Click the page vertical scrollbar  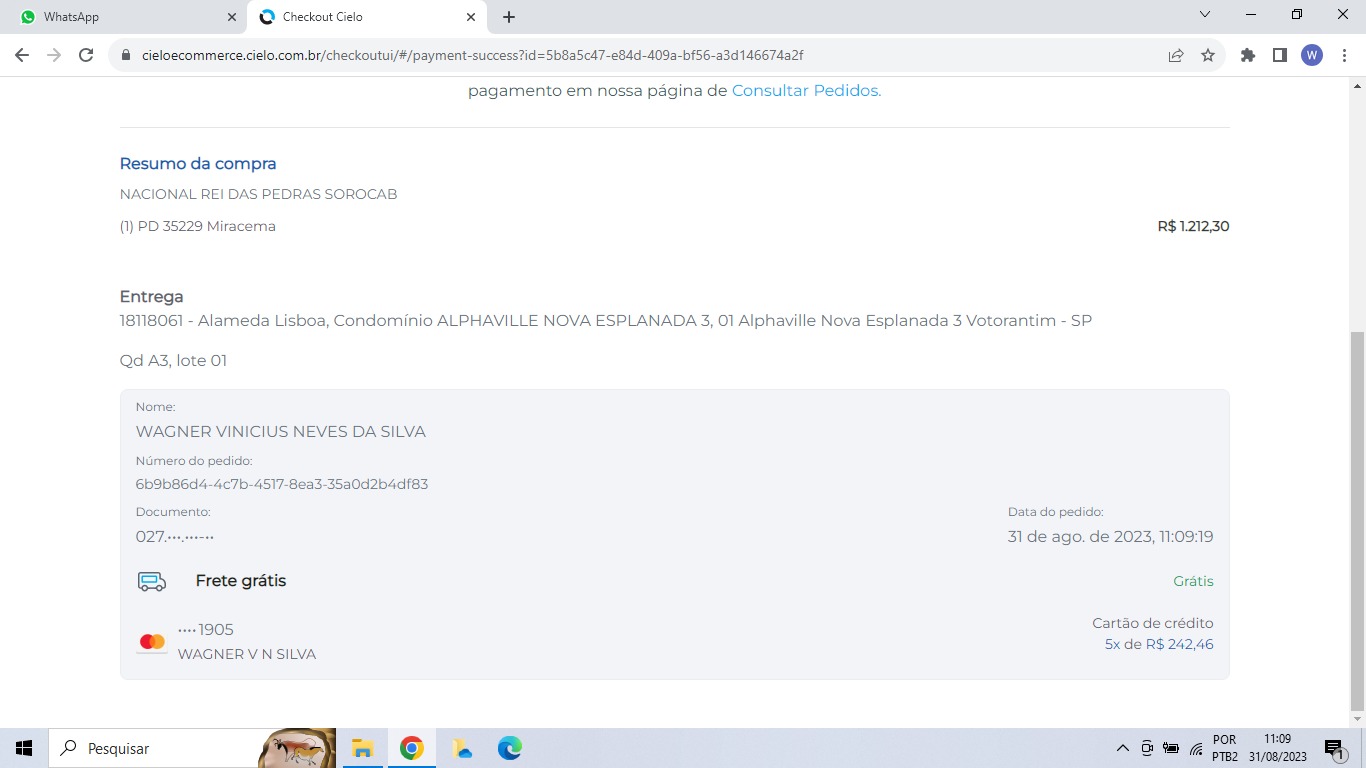click(x=1357, y=520)
